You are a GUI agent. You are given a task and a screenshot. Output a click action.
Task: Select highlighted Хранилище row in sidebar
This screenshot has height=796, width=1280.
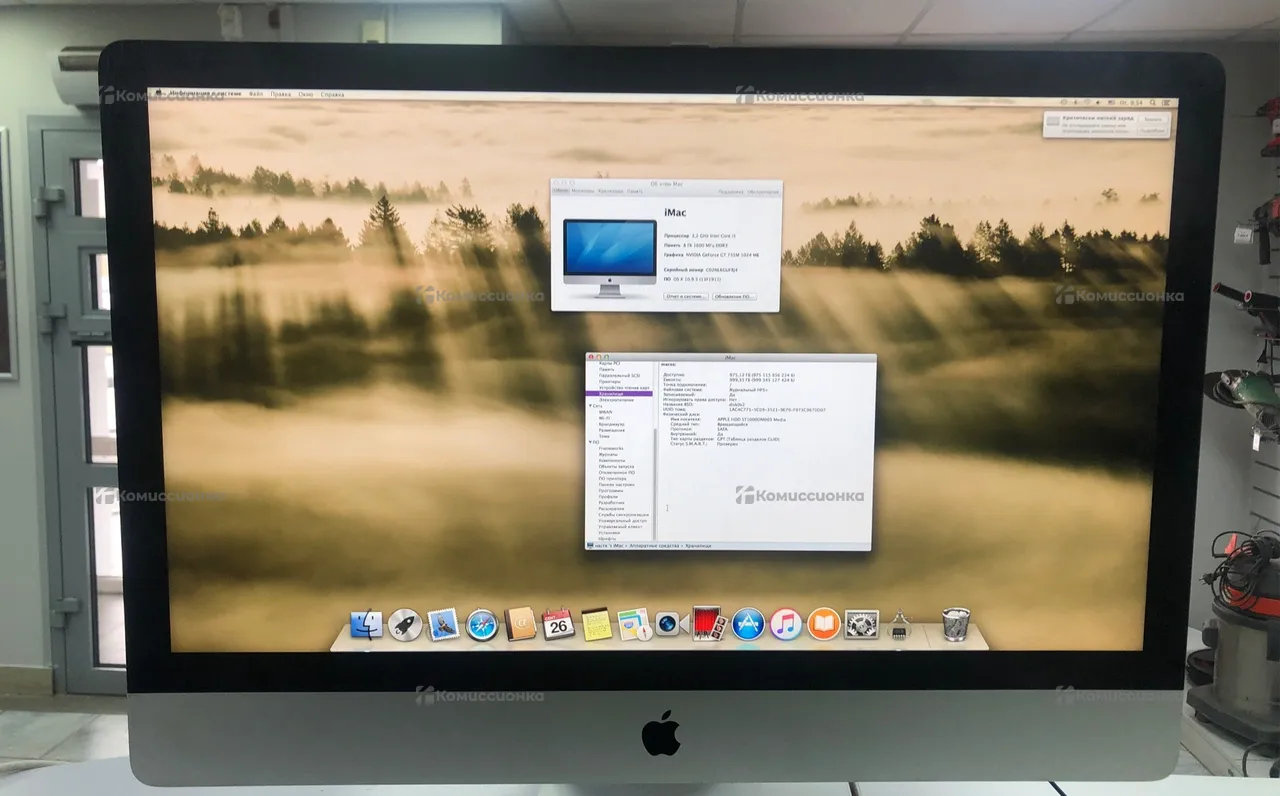pos(619,394)
